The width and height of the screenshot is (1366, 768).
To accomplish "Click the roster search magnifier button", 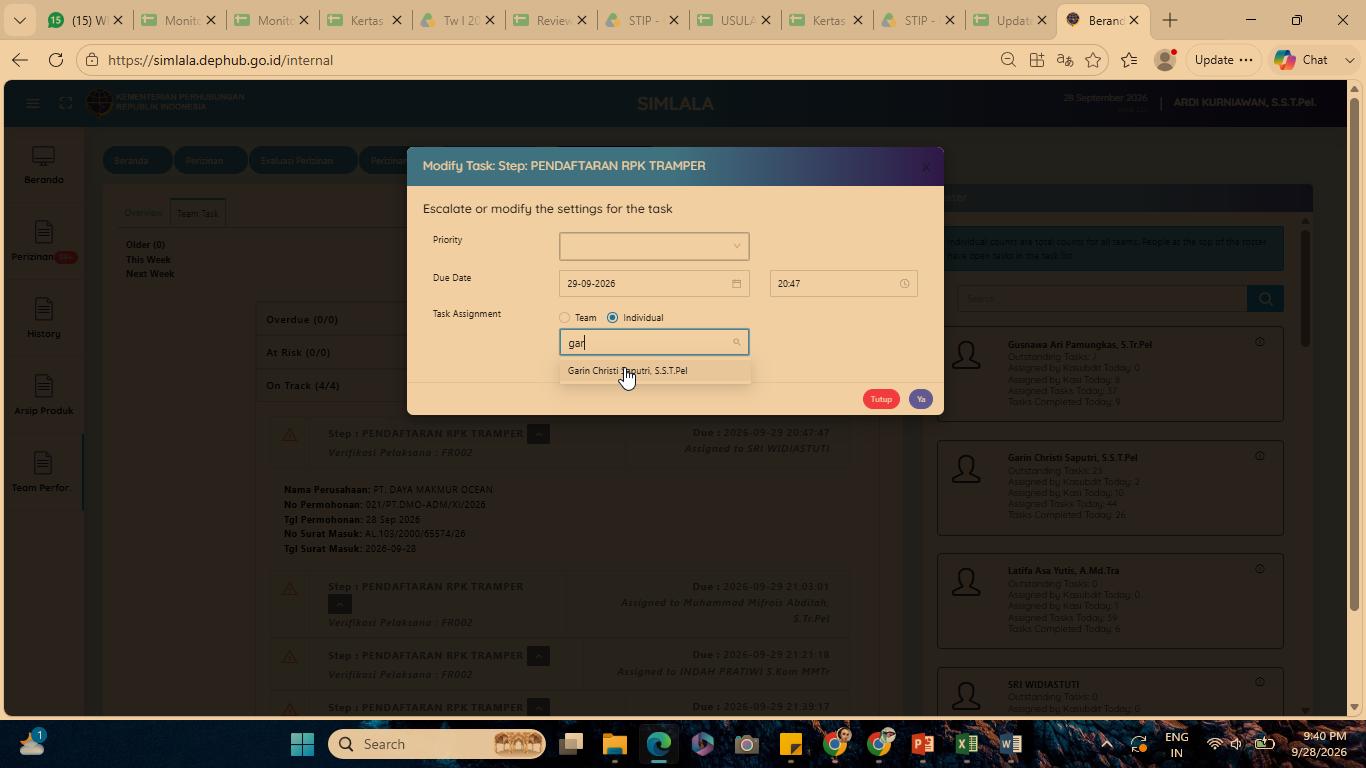I will click(x=1265, y=298).
